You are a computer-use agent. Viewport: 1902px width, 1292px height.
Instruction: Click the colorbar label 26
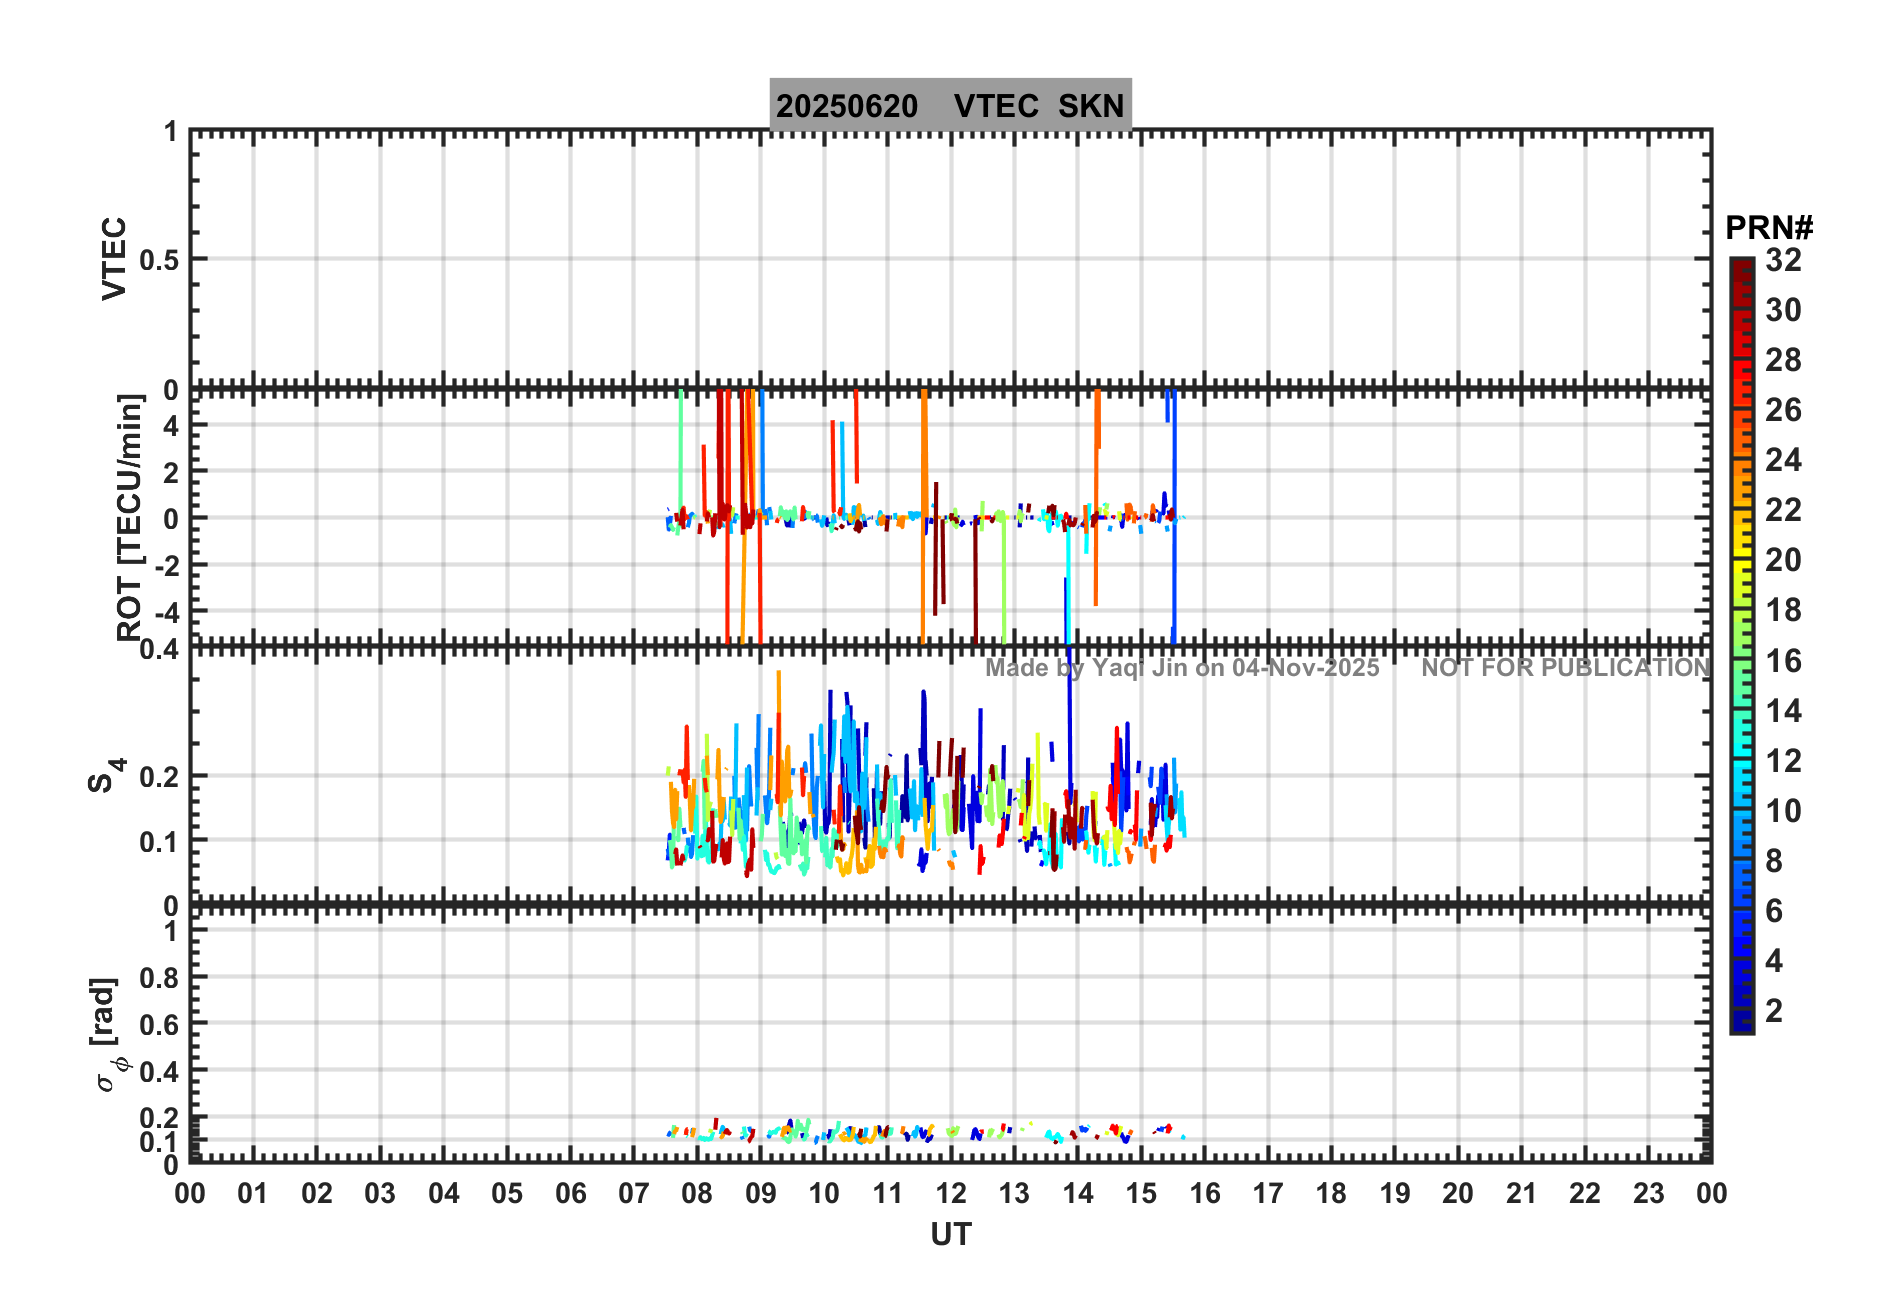[x=1783, y=410]
